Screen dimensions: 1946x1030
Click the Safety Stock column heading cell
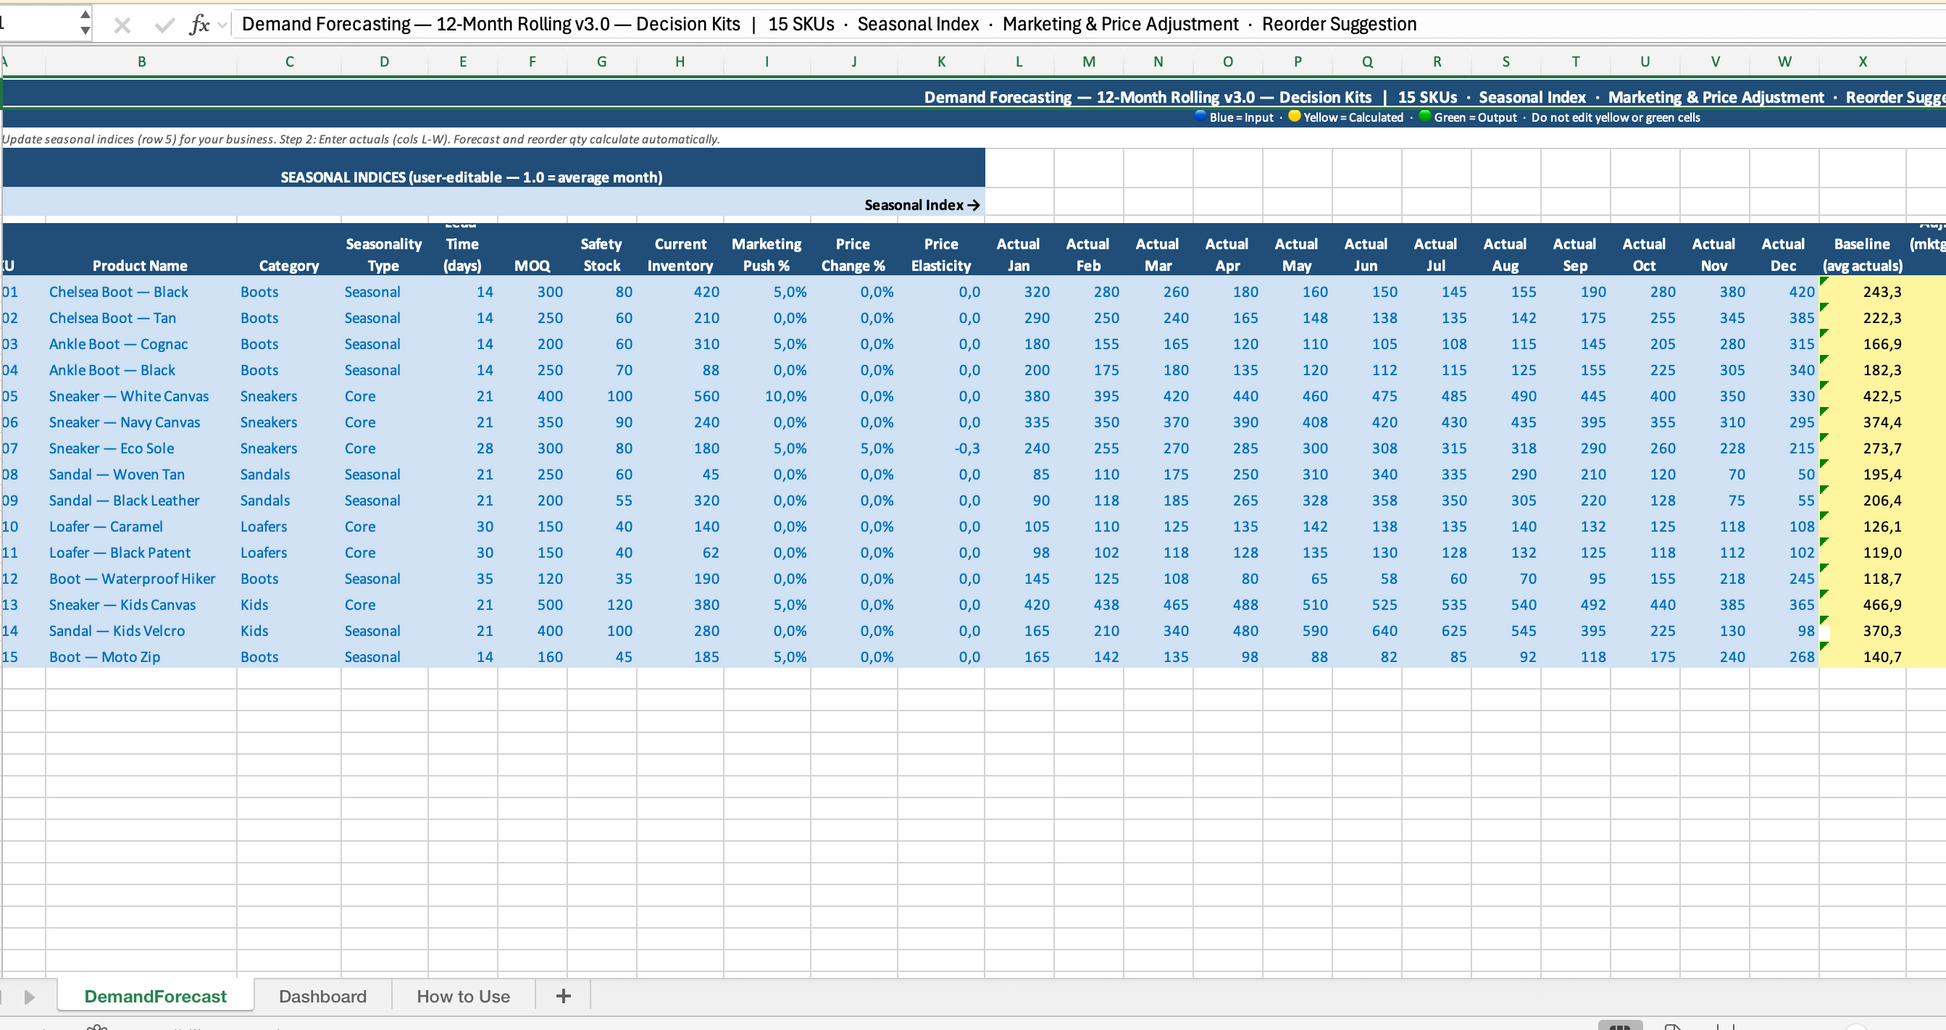pyautogui.click(x=601, y=254)
